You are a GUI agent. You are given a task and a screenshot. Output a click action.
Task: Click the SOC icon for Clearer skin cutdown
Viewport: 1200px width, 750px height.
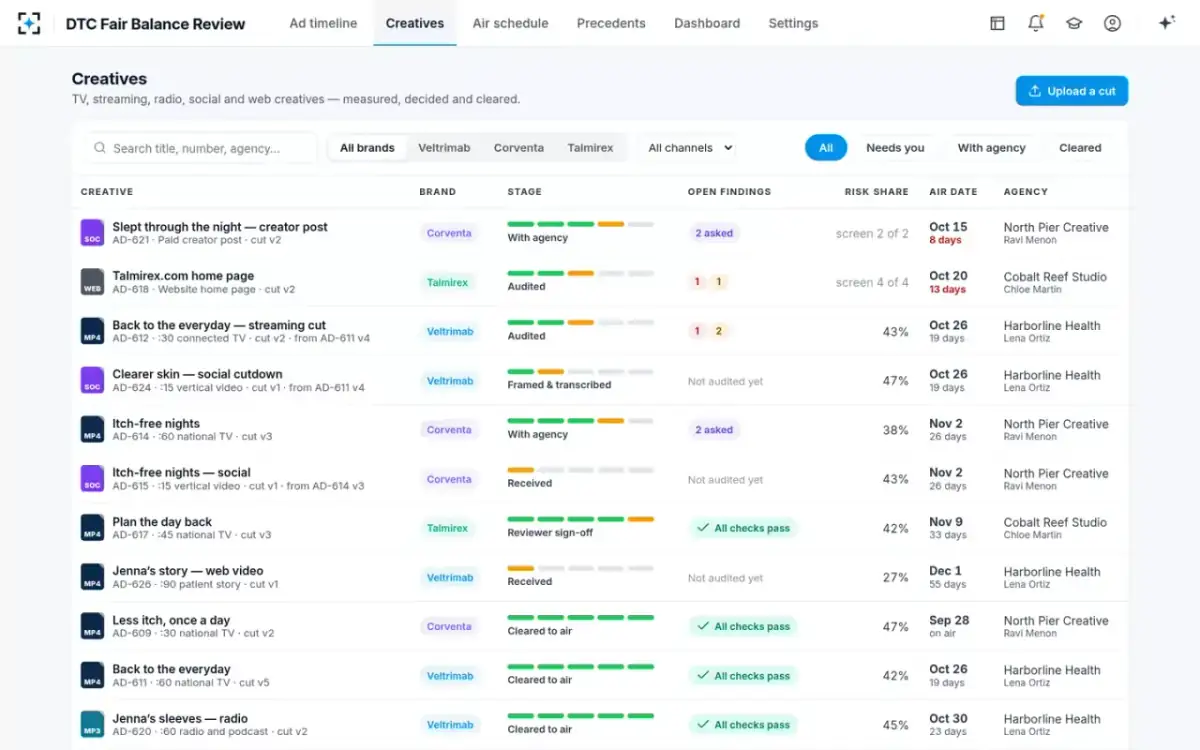(92, 380)
